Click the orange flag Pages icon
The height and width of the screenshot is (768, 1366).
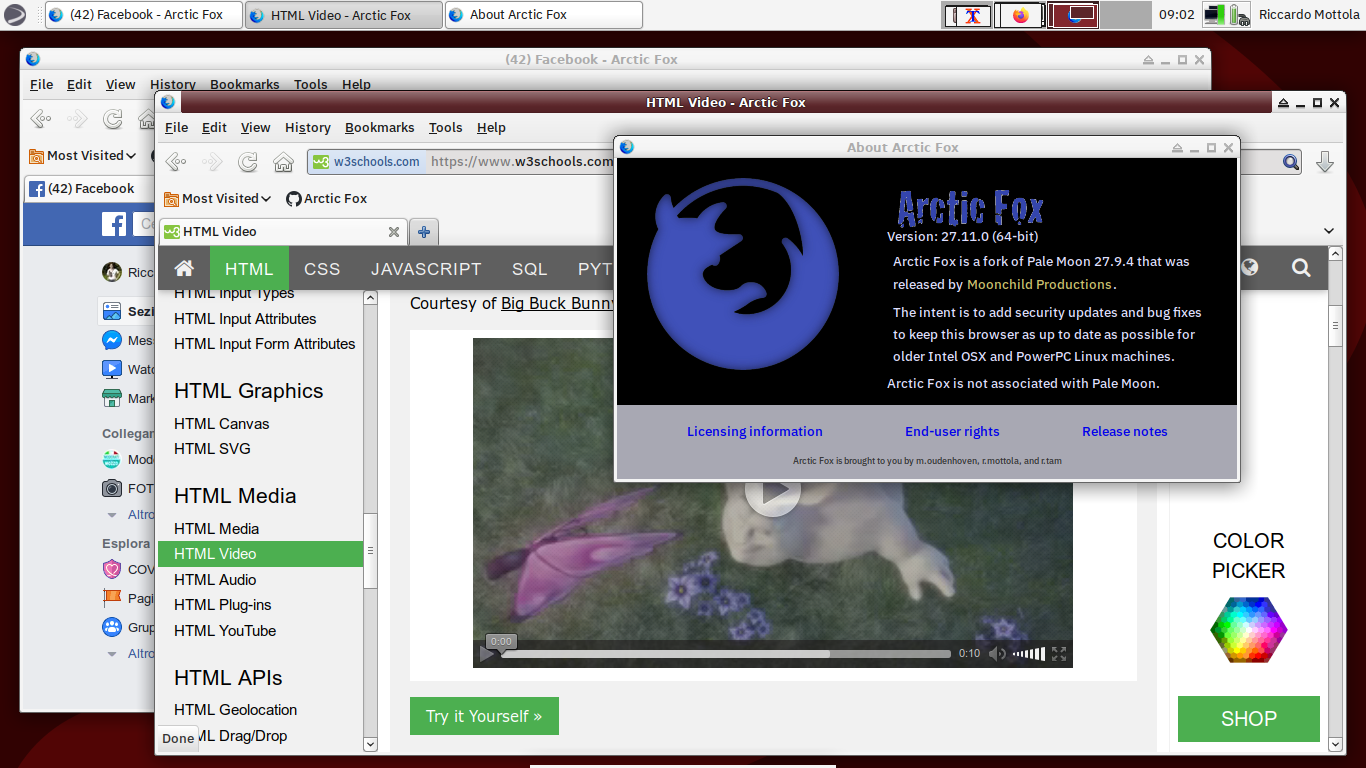coord(113,598)
